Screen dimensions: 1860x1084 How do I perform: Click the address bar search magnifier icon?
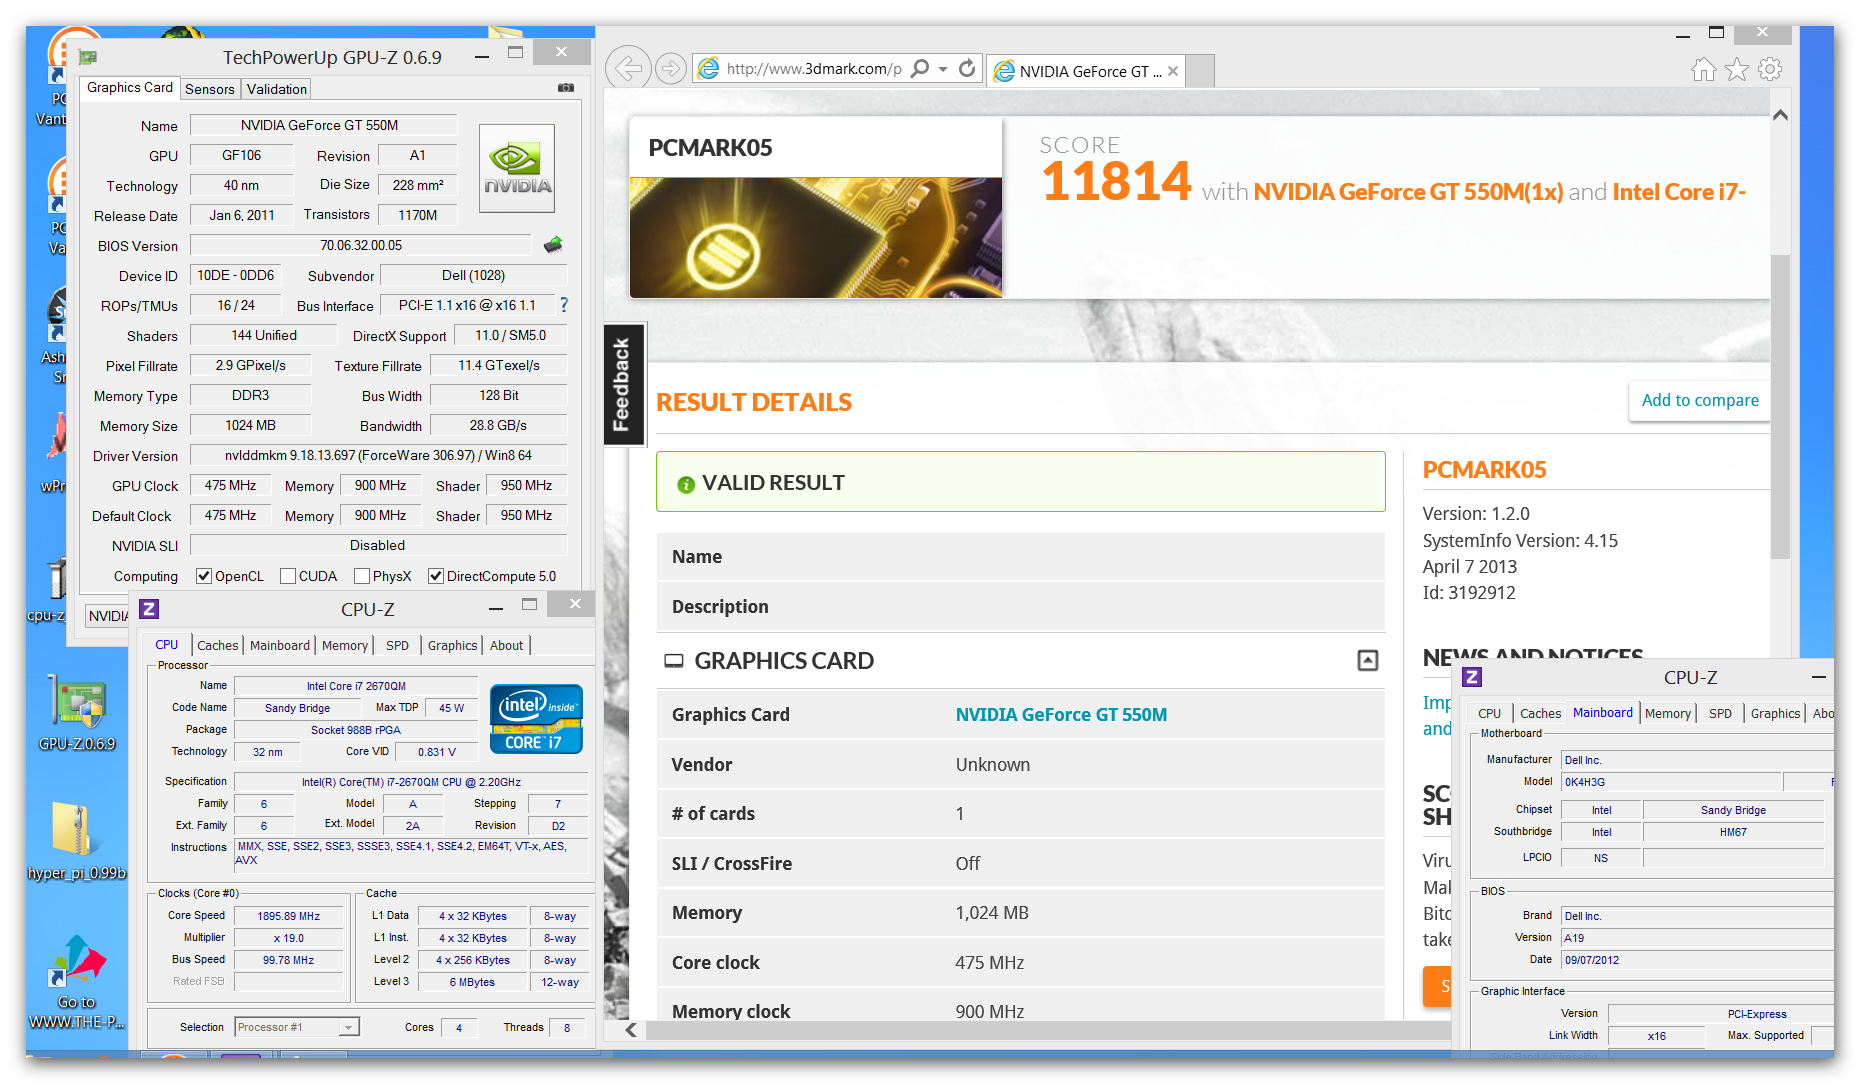[920, 68]
